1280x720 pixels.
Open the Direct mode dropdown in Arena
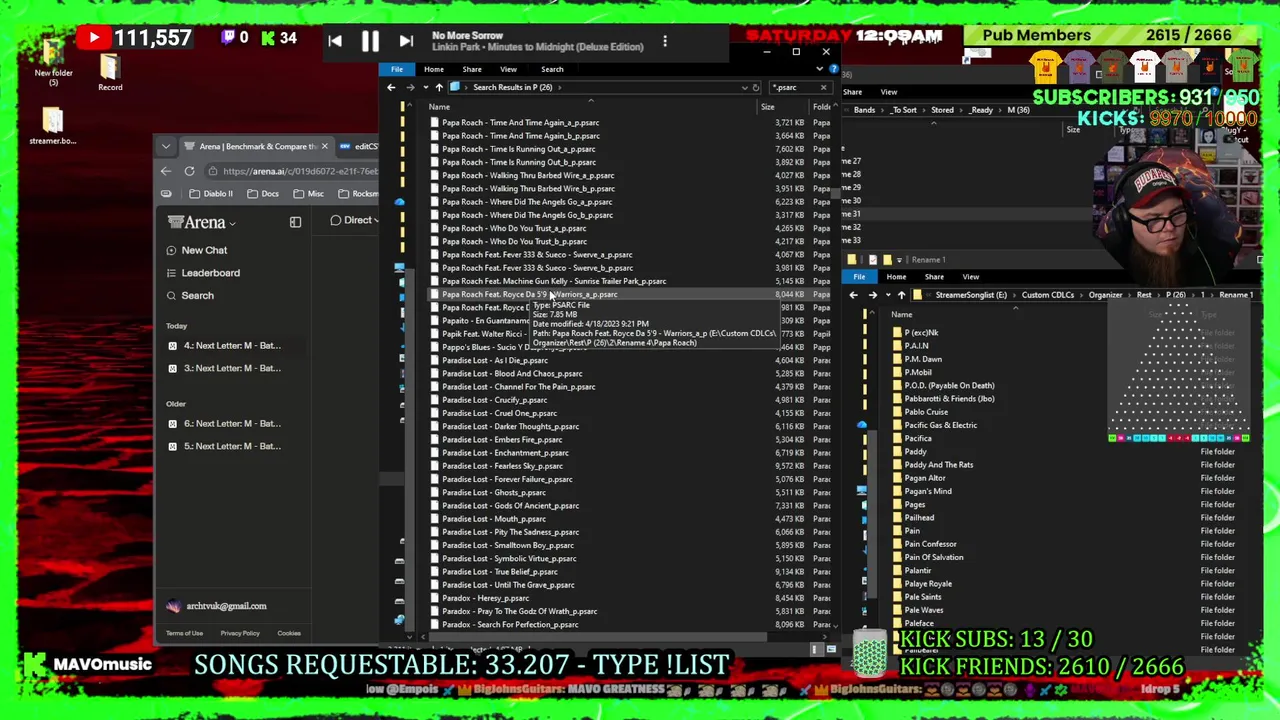[354, 220]
